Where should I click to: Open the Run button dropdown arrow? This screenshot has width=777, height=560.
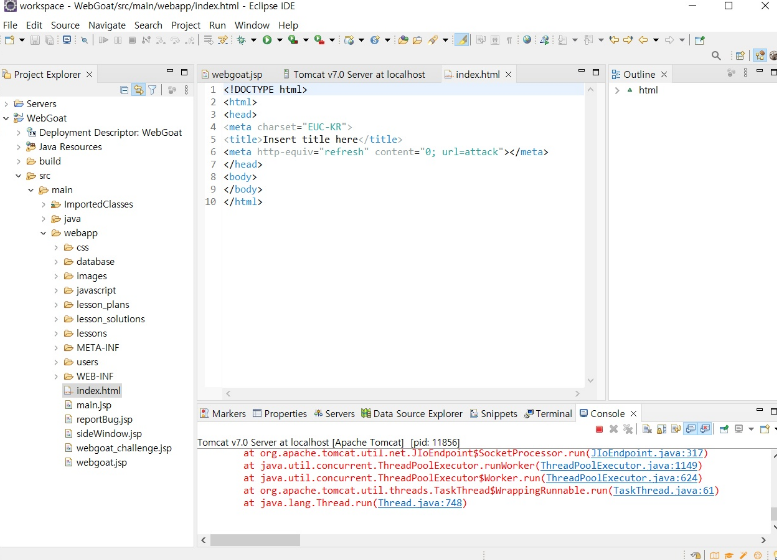click(279, 40)
